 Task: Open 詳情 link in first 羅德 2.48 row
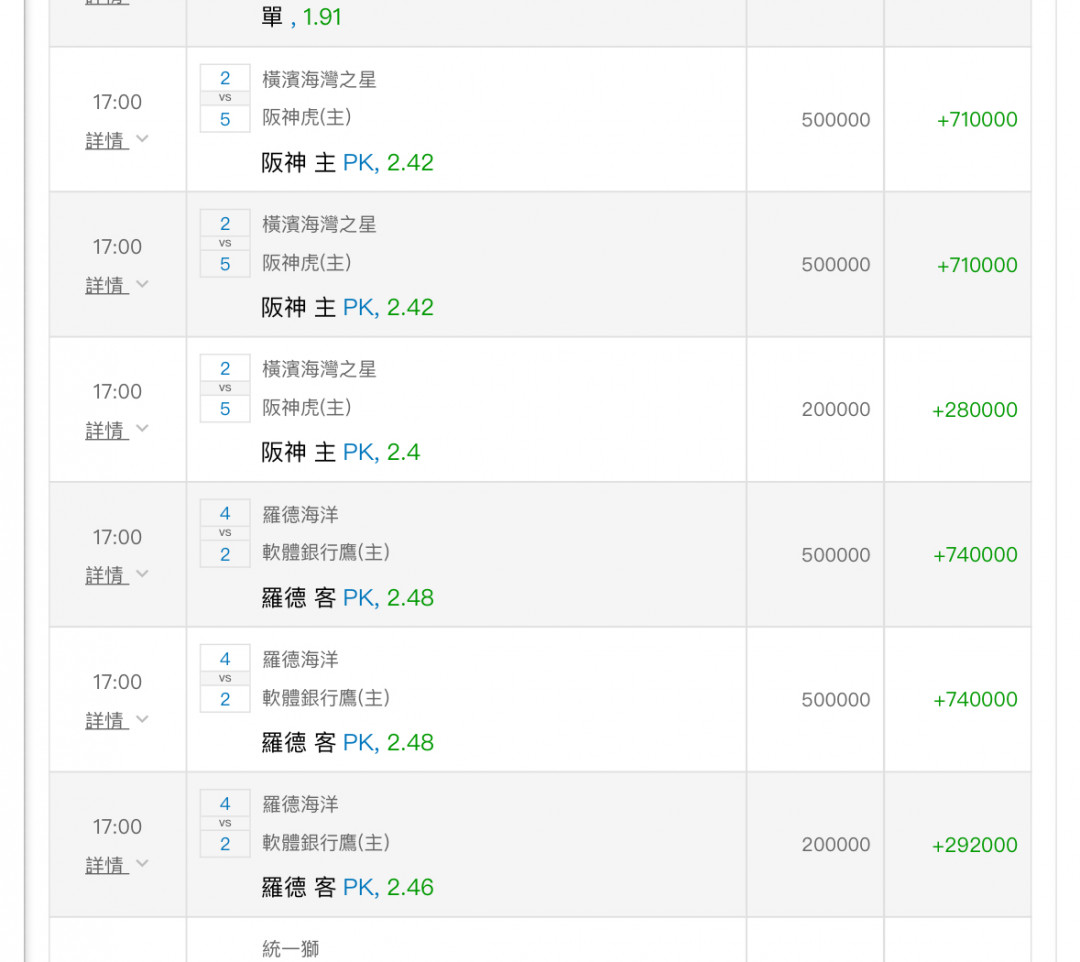[106, 575]
